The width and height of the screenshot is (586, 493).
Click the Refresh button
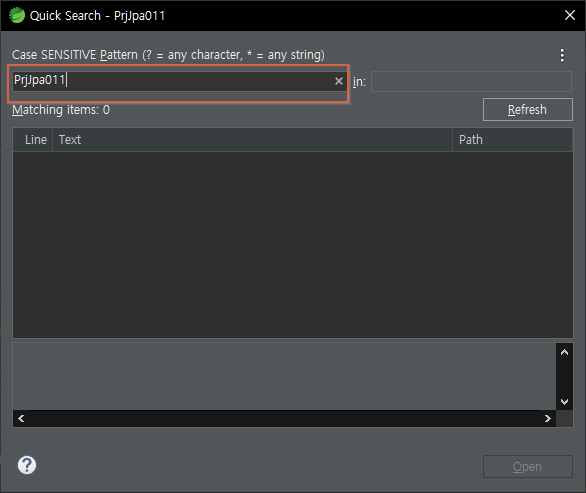tap(528, 110)
